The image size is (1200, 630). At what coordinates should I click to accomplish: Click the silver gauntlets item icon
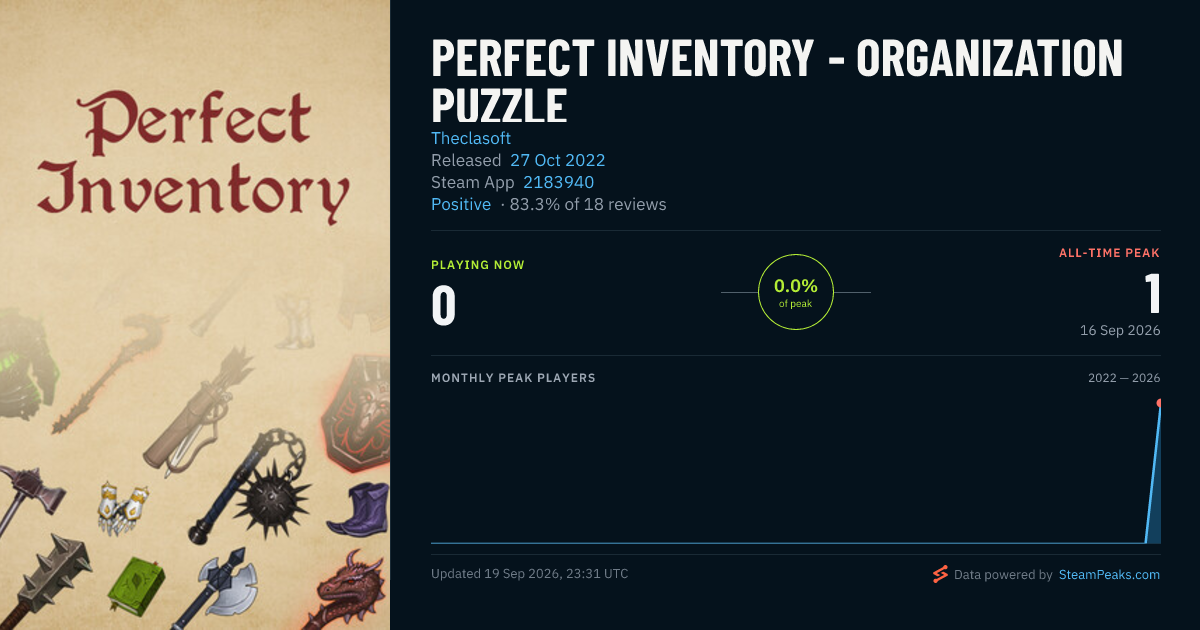(x=123, y=508)
